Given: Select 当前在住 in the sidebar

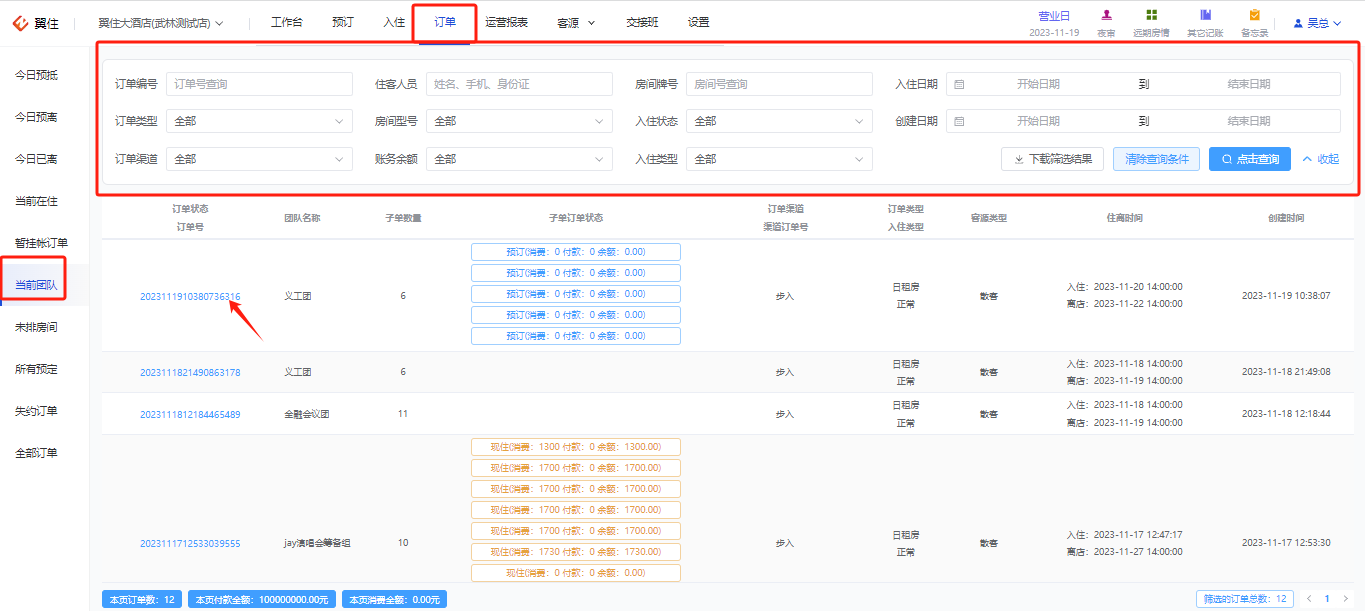Looking at the screenshot, I should (36, 201).
